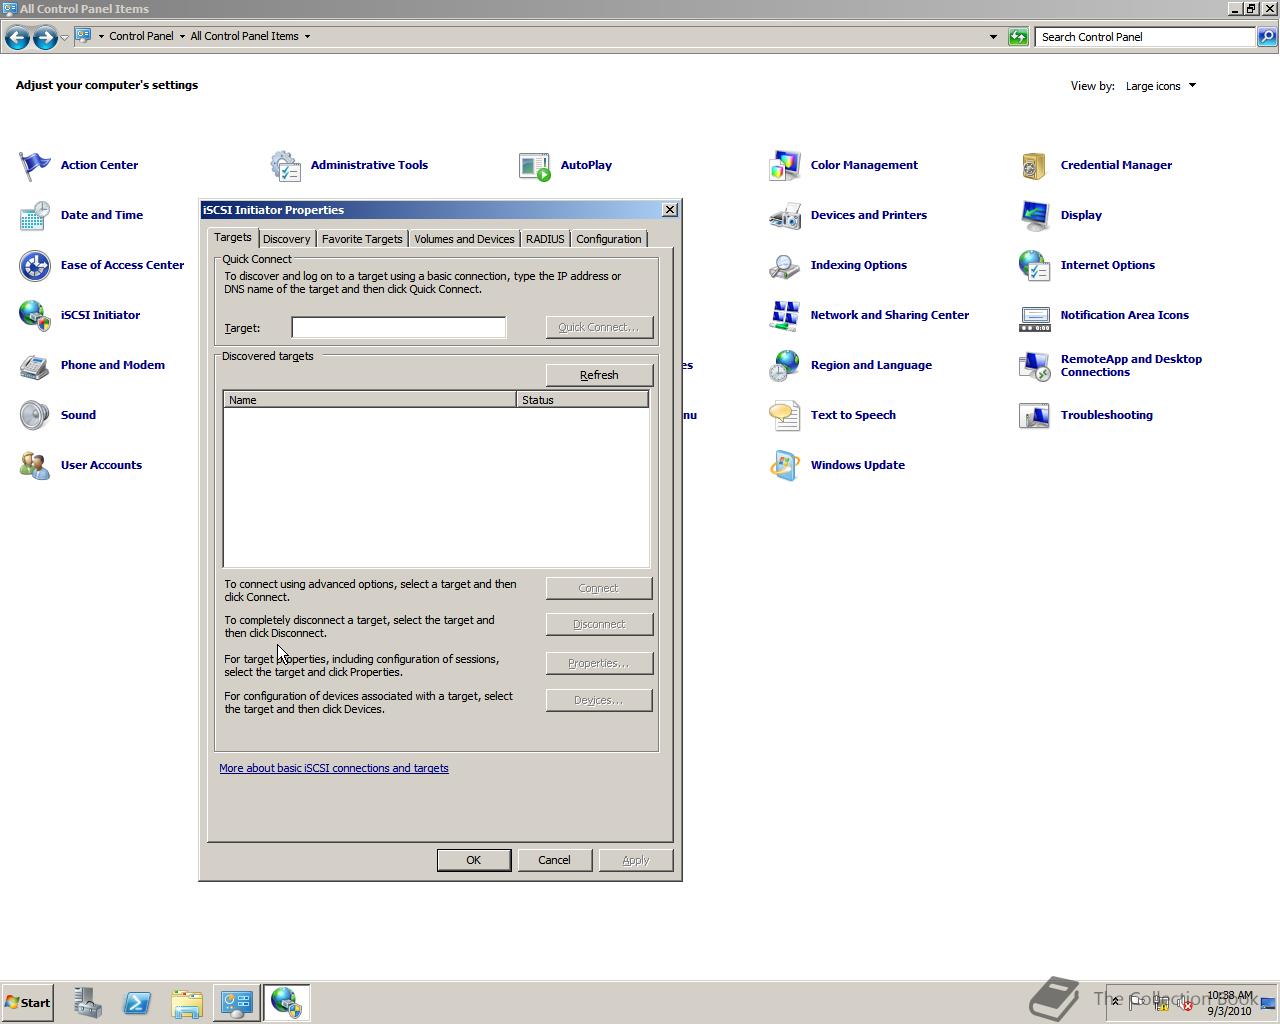The height and width of the screenshot is (1024, 1280).
Task: Open the RemoteApp and Desktop Connections icon
Action: (1035, 365)
